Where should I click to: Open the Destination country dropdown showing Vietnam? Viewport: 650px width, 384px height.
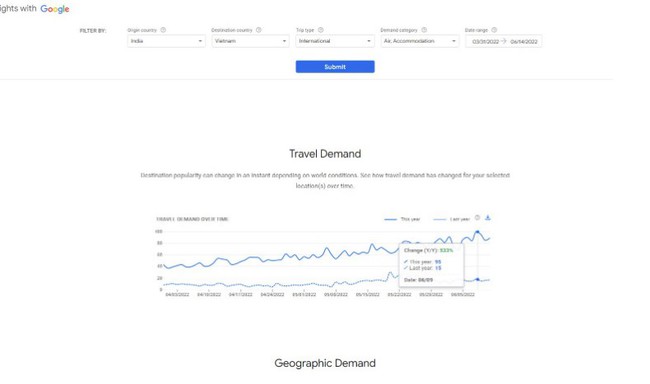coord(250,41)
